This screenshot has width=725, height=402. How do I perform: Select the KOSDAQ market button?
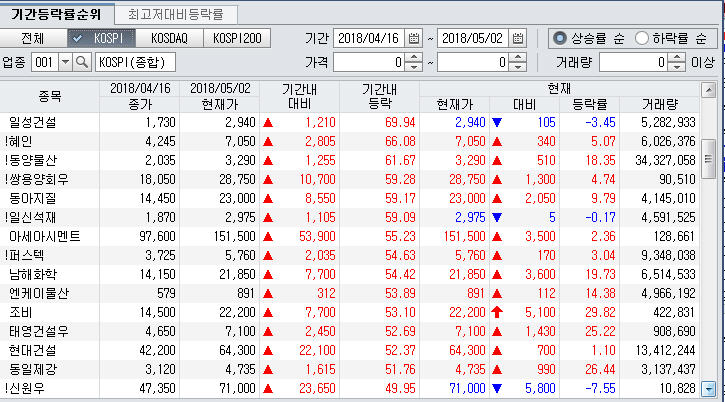(169, 38)
